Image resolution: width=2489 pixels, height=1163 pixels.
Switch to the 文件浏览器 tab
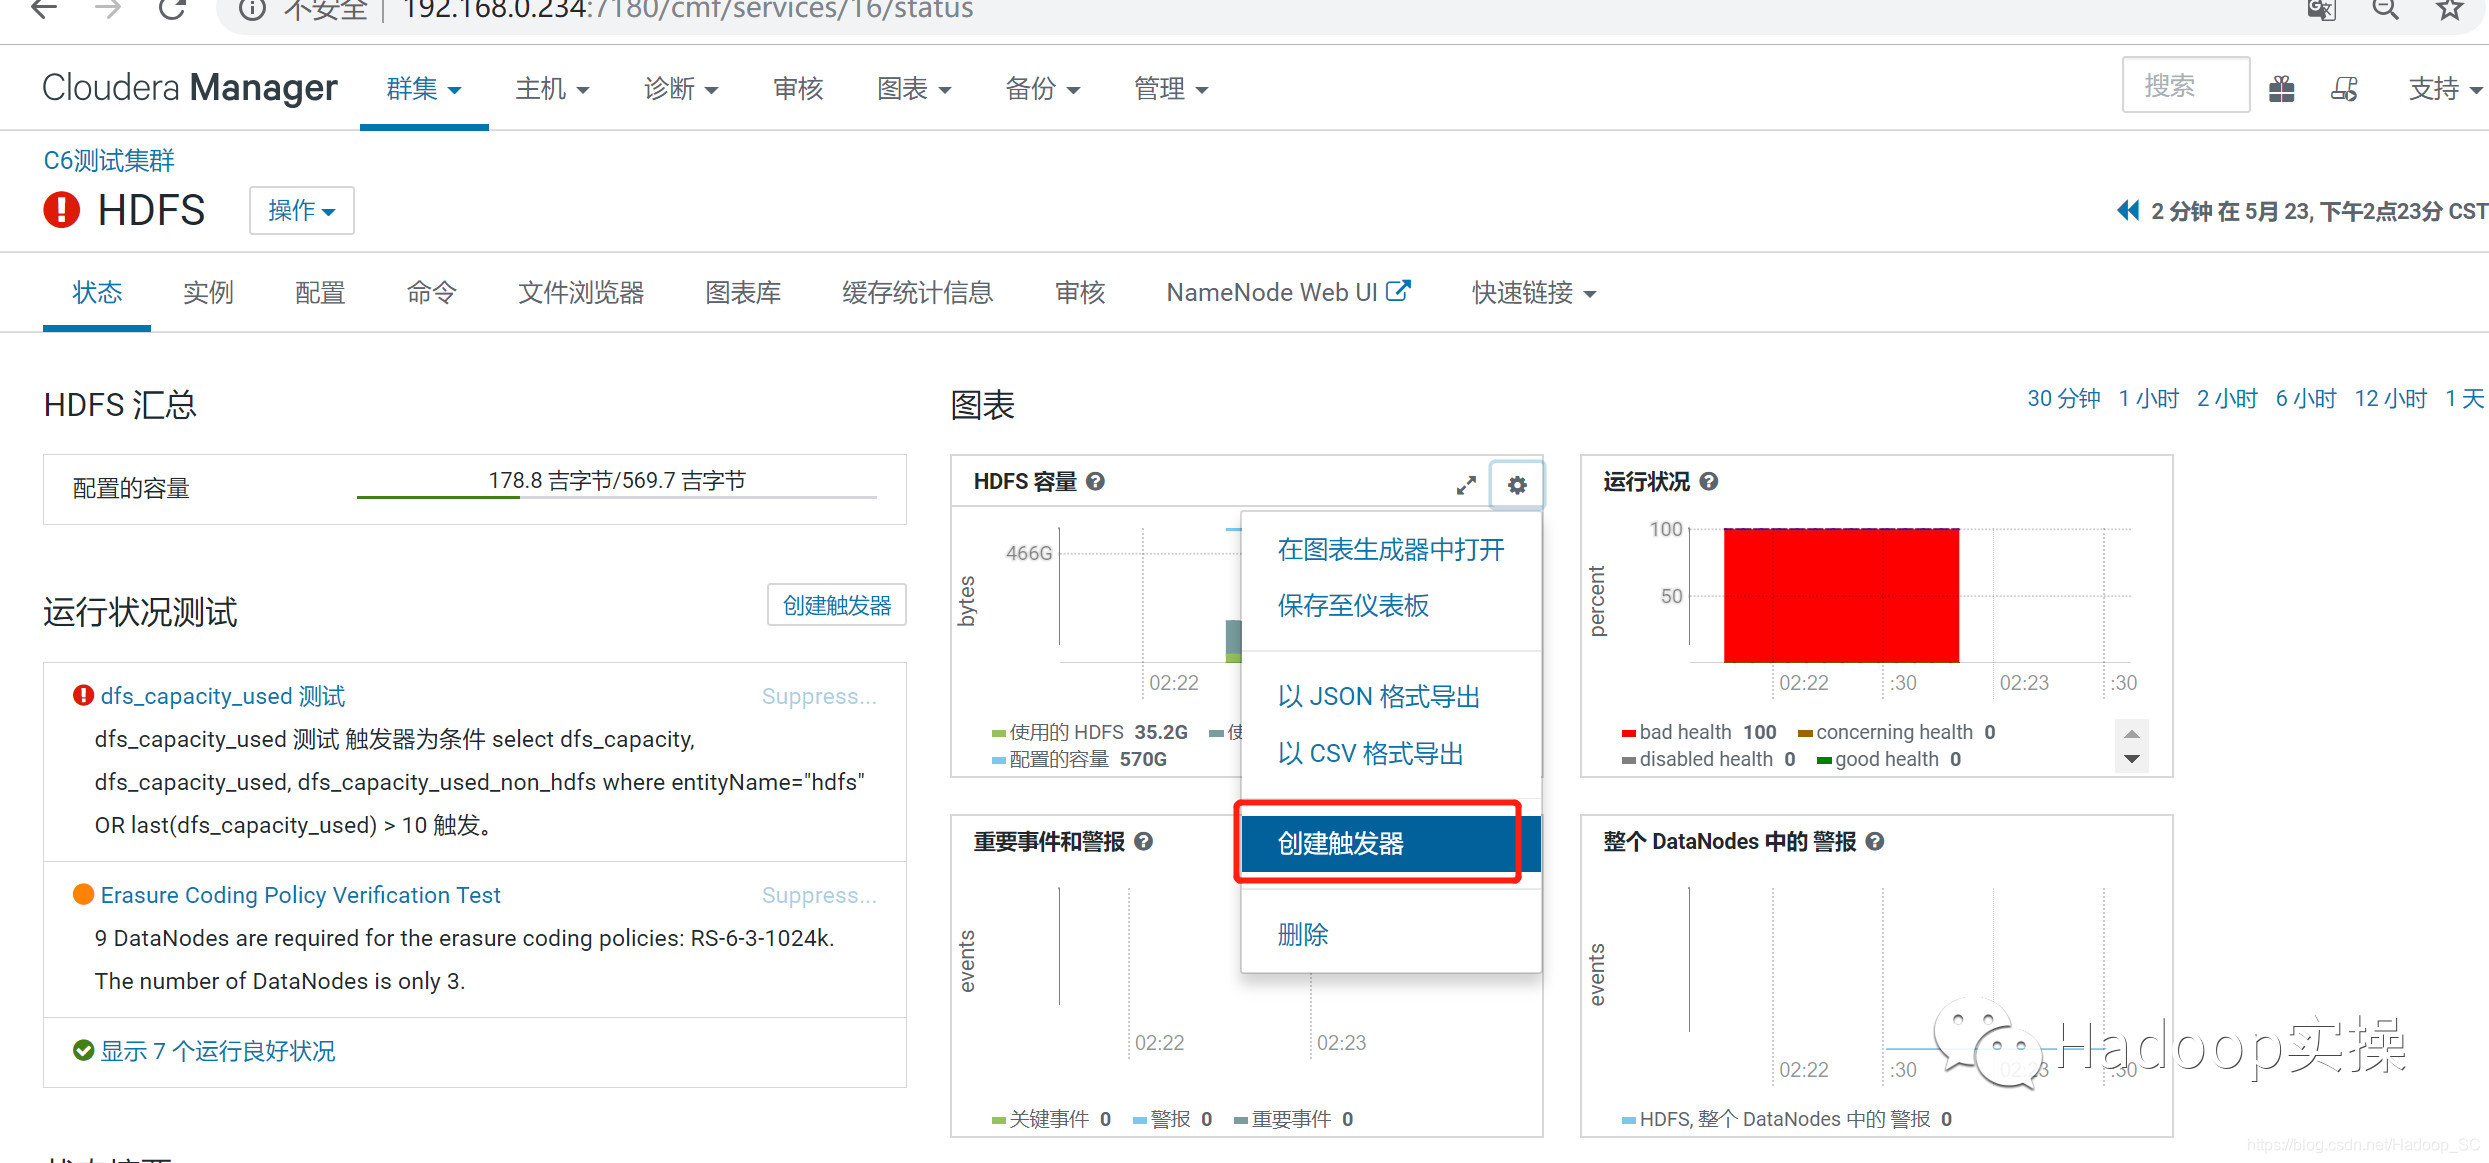pyautogui.click(x=580, y=292)
